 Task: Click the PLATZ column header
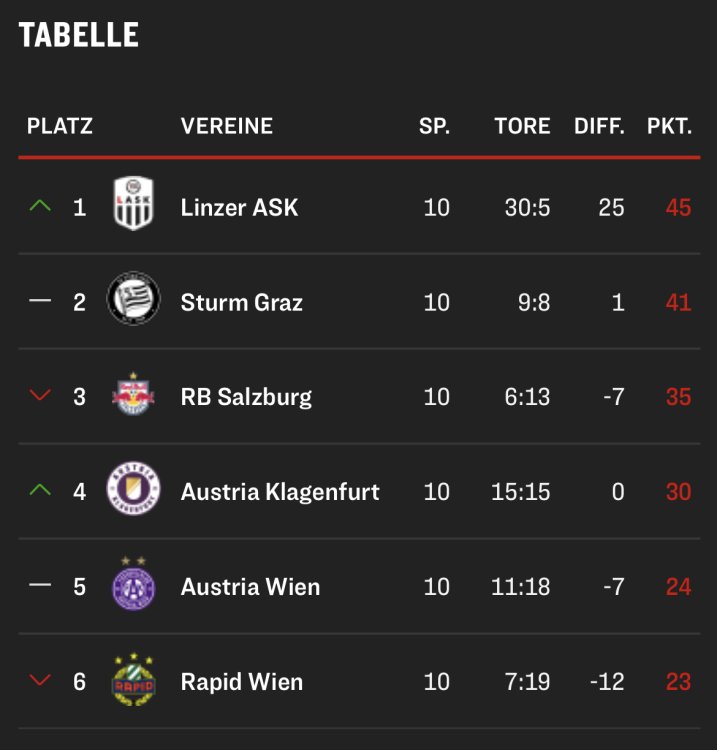coord(60,126)
